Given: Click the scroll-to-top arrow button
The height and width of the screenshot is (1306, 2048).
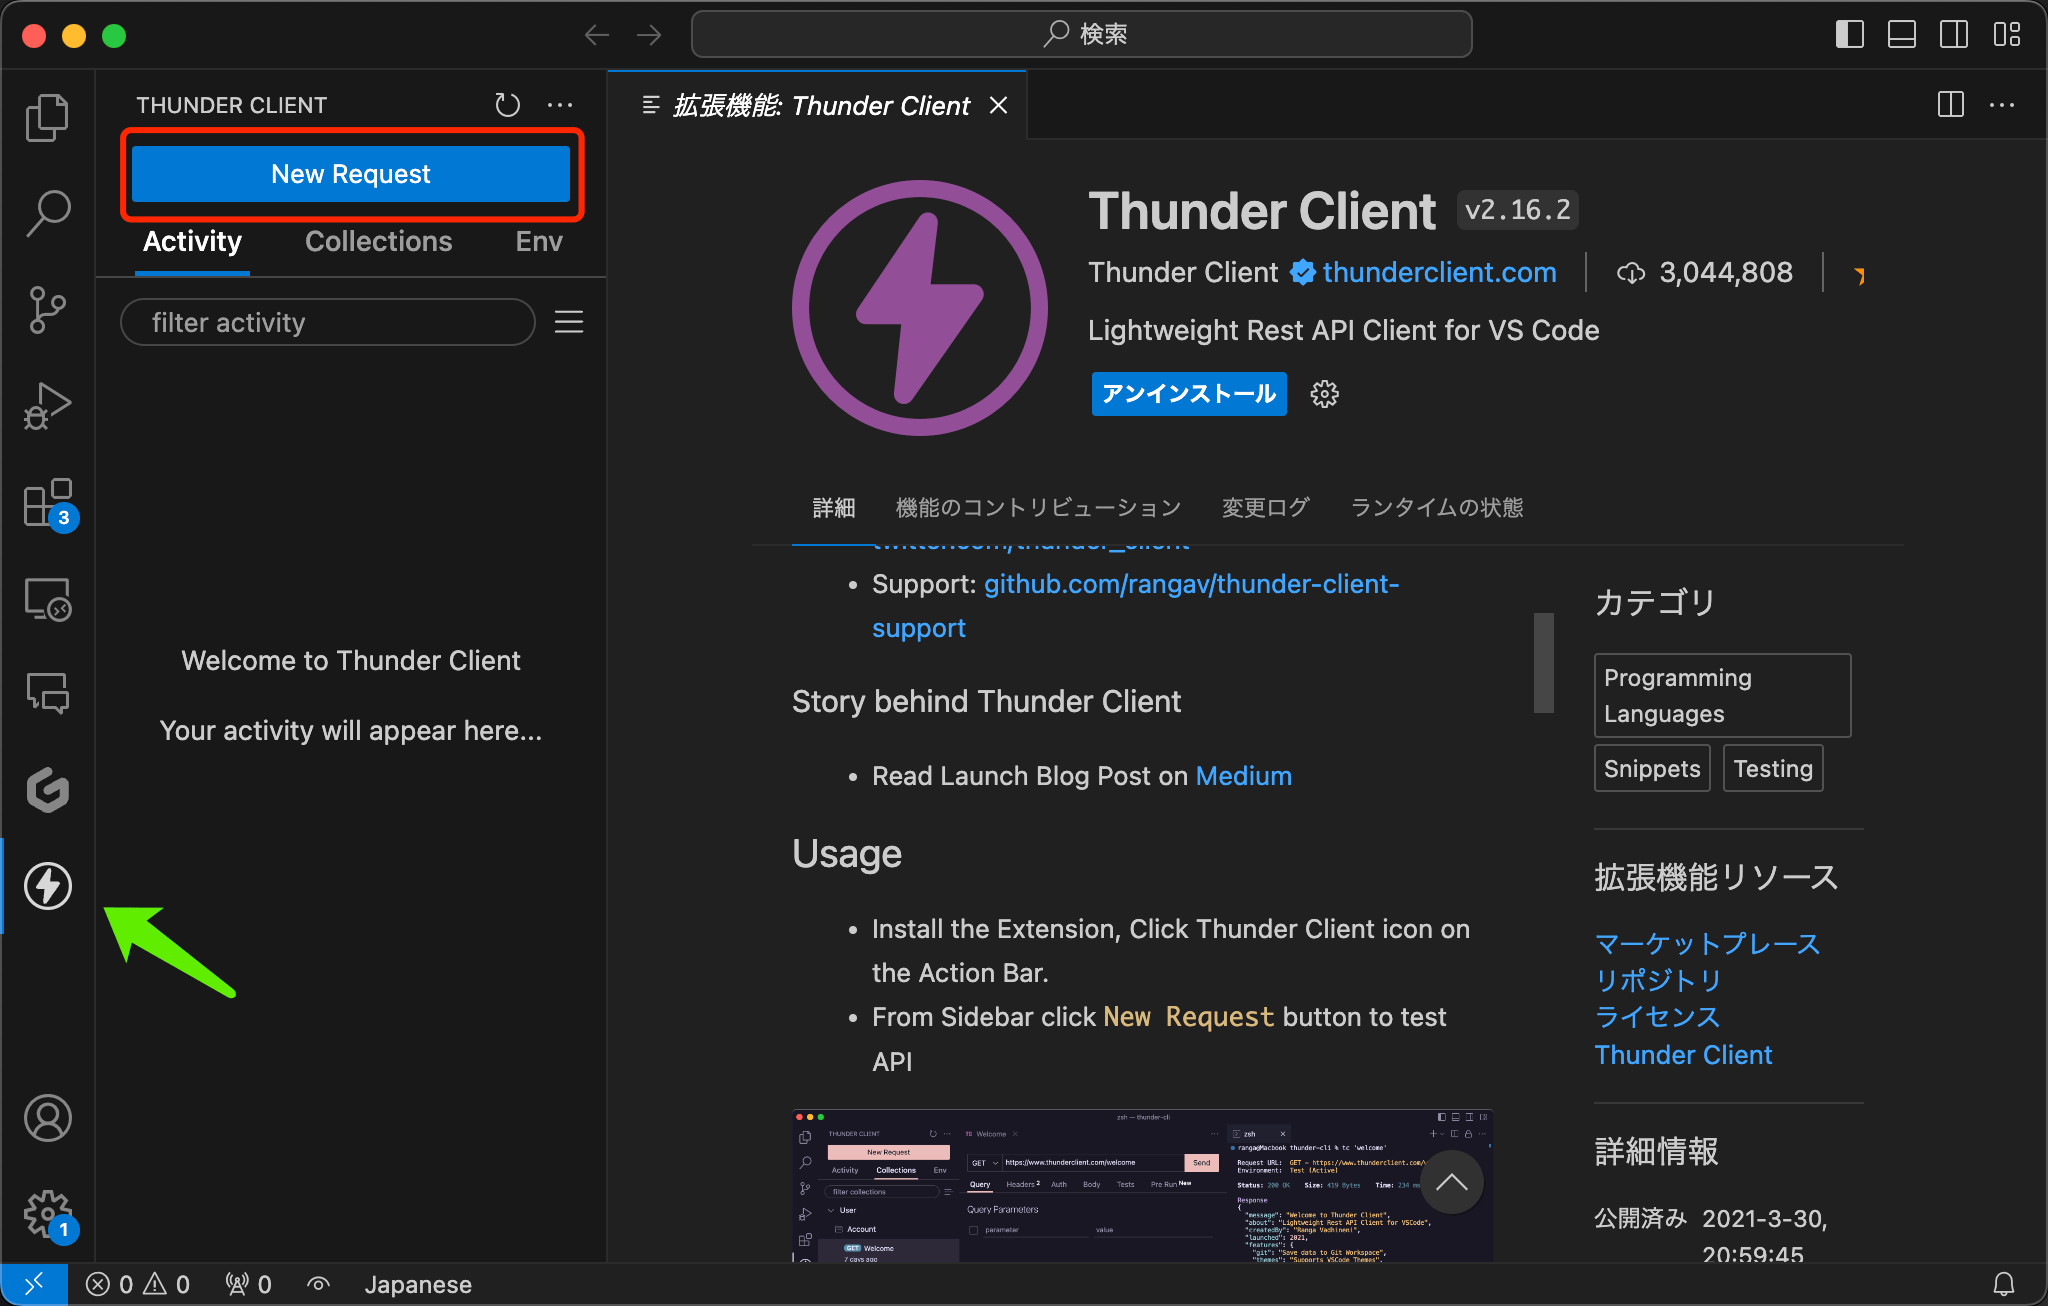Looking at the screenshot, I should coord(1452,1182).
